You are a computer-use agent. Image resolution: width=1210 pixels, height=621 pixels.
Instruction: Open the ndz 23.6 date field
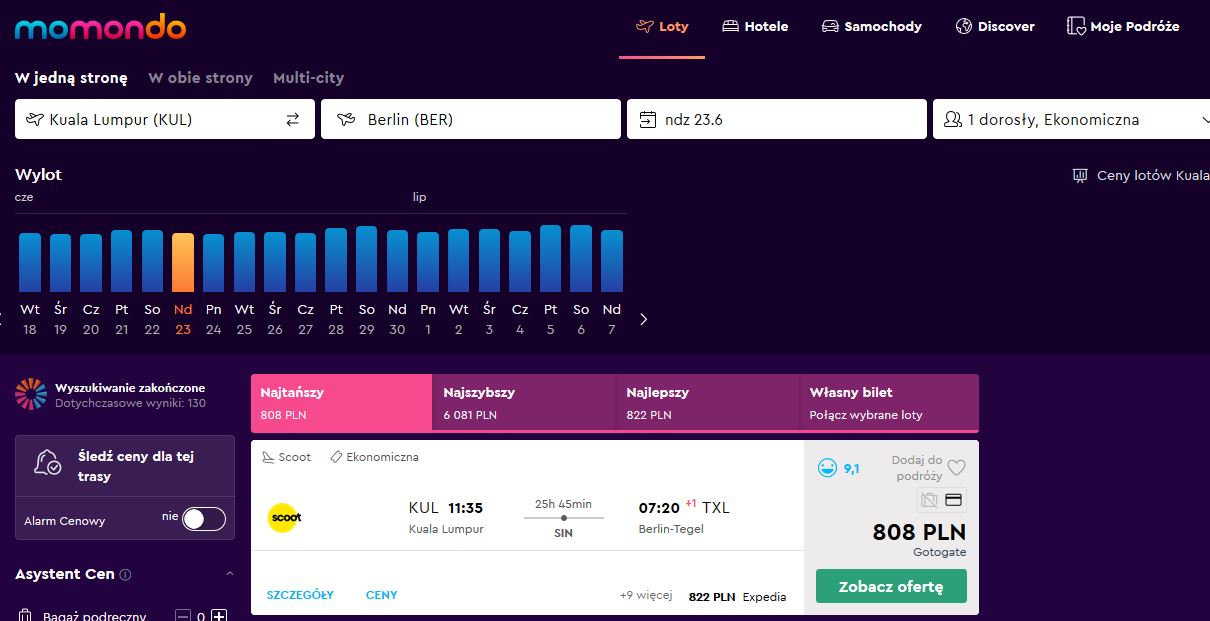tap(777, 119)
